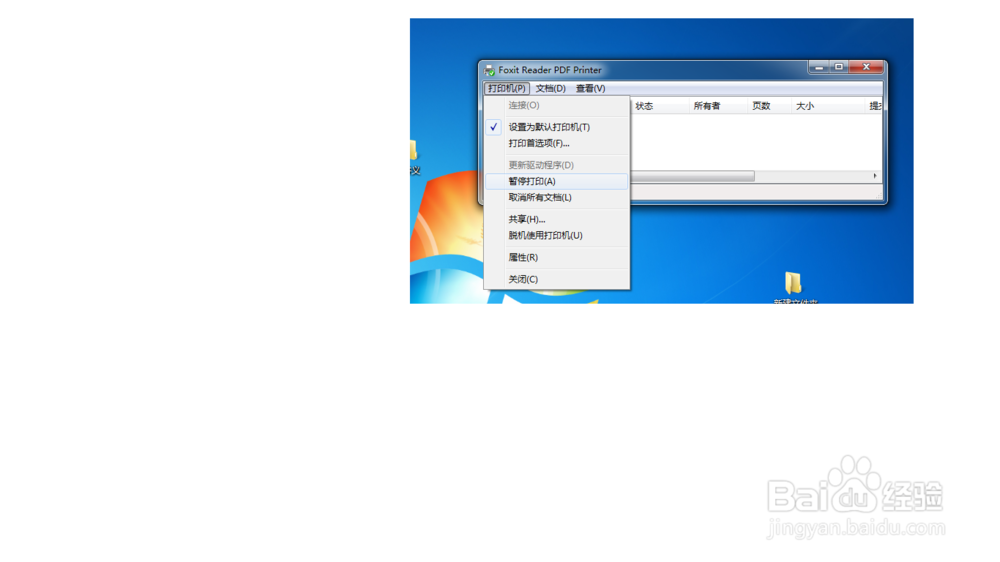1000x562 pixels.
Task: Choose 取消所有文档(L) in menu
Action: point(557,197)
